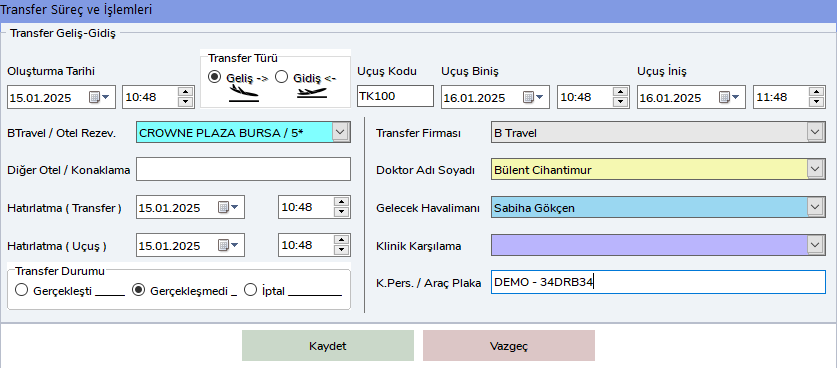Click the Vazgeç button

pos(509,346)
